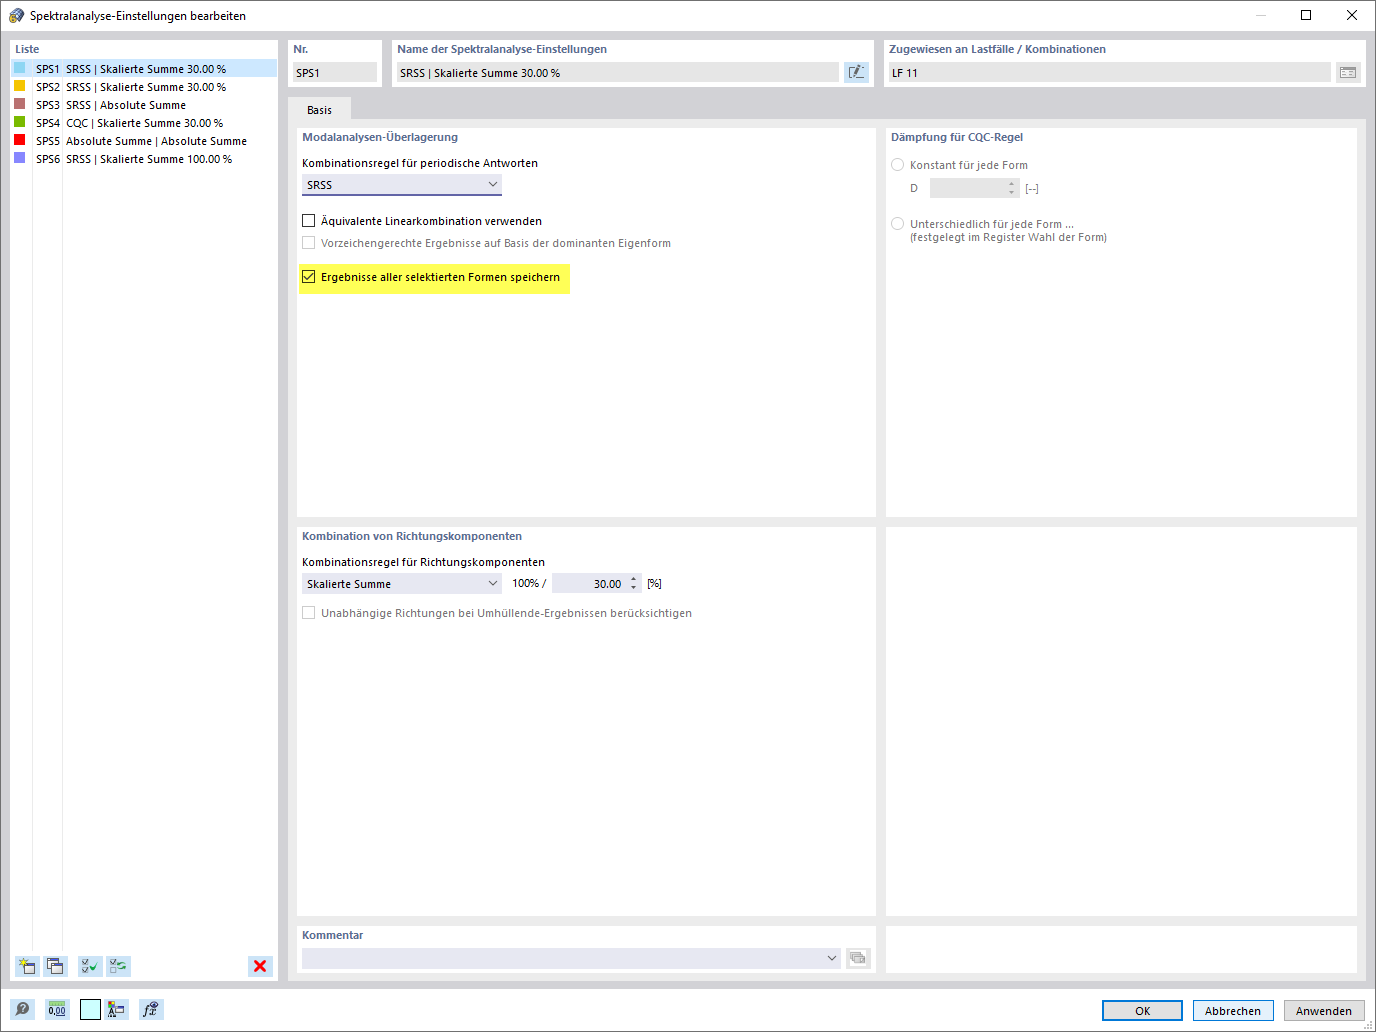Expand the Kommentar dropdown
This screenshot has height=1032, width=1376.
pyautogui.click(x=831, y=958)
